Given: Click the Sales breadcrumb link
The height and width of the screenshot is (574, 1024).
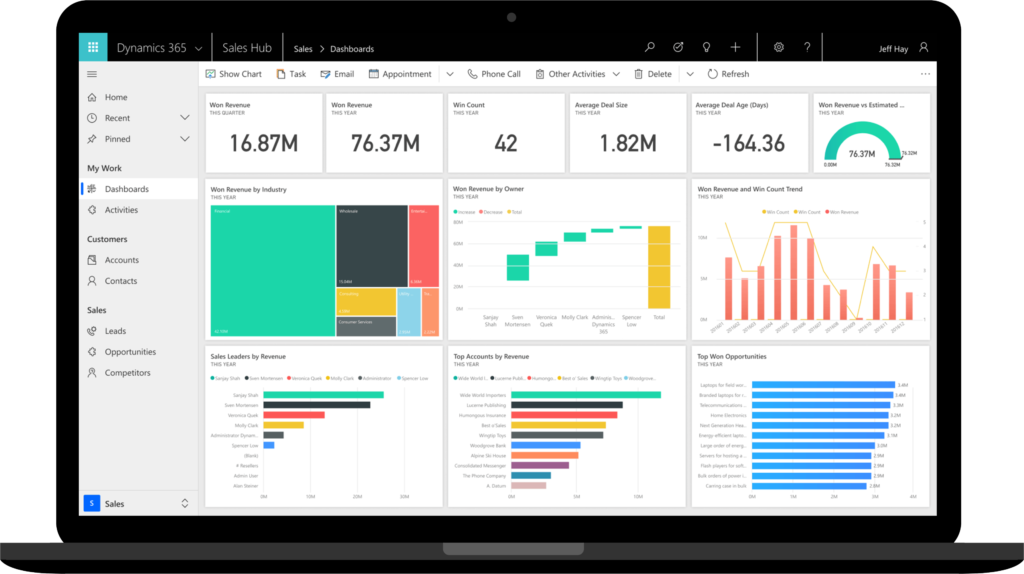Looking at the screenshot, I should point(303,49).
